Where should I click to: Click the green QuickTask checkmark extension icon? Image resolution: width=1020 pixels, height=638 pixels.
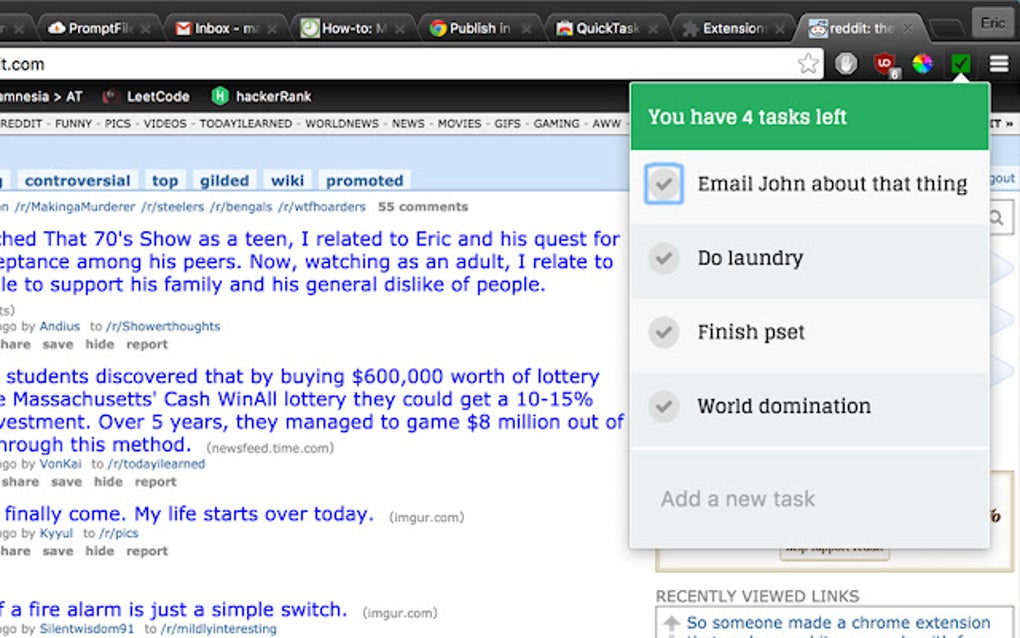[960, 62]
